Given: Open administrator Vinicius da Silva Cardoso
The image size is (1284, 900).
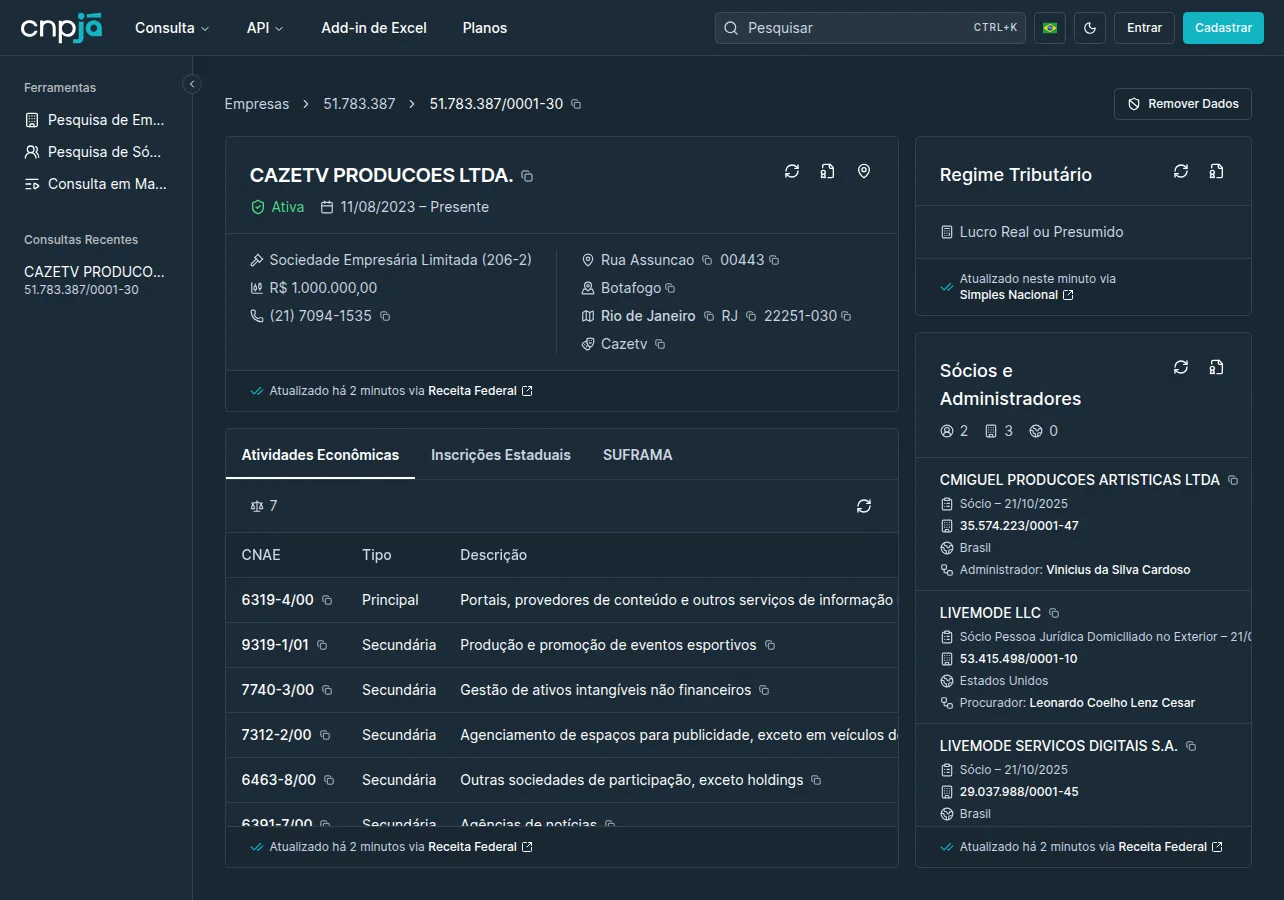Looking at the screenshot, I should point(1118,570).
